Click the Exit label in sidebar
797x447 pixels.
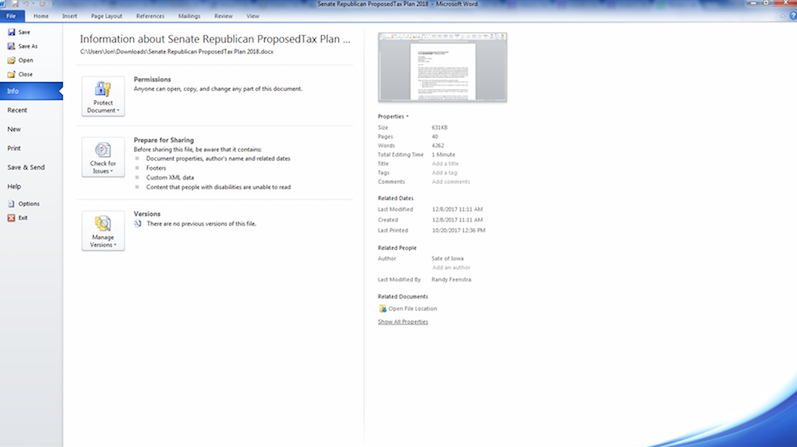click(x=23, y=218)
